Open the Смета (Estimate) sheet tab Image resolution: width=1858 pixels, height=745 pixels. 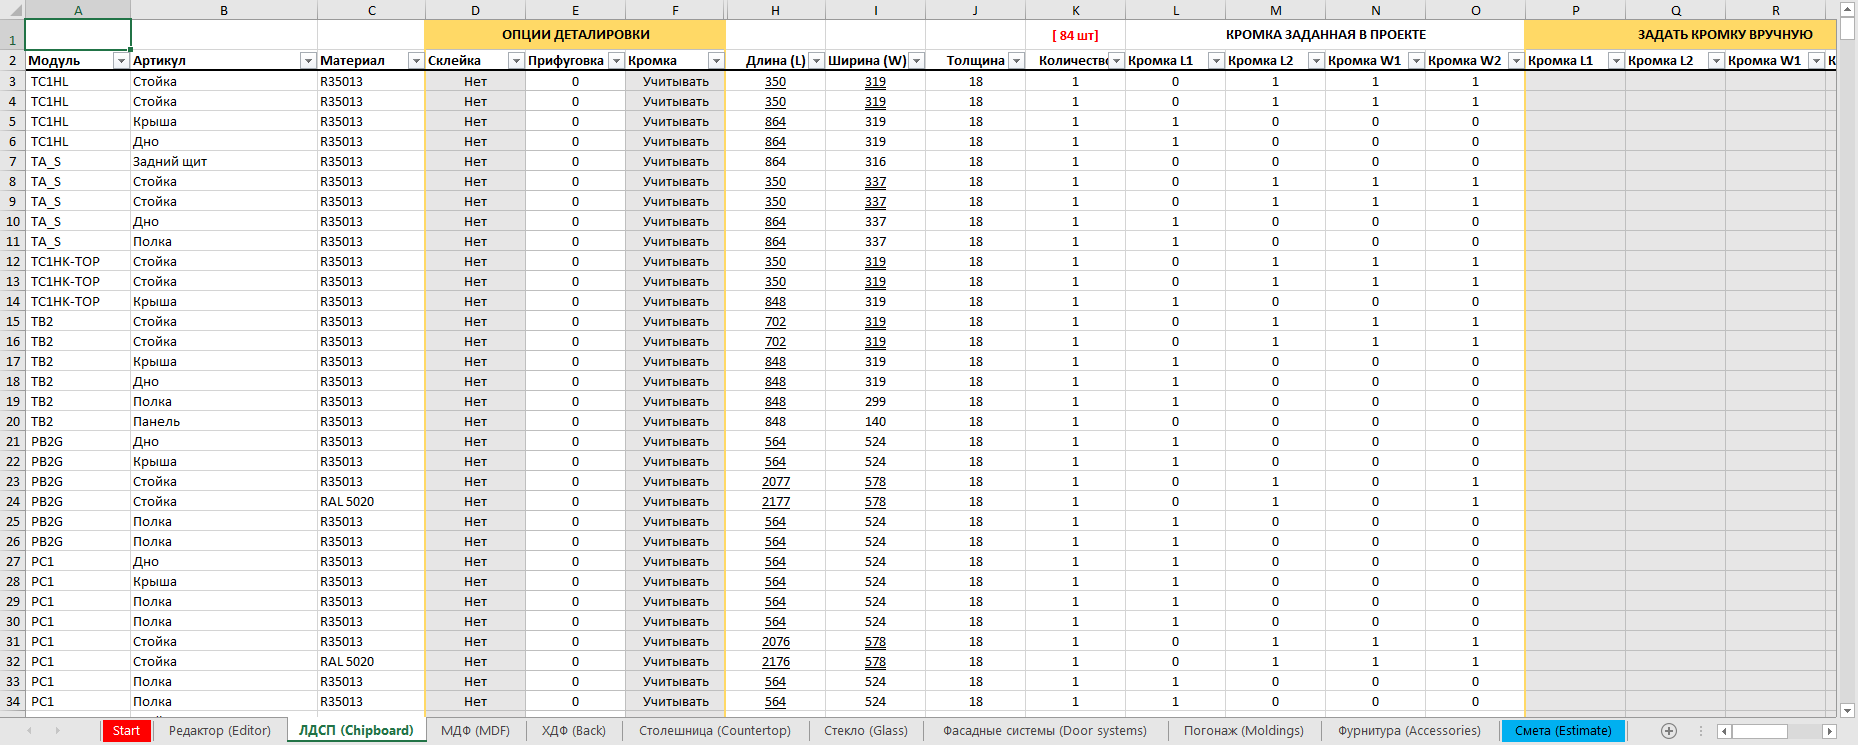(1563, 731)
